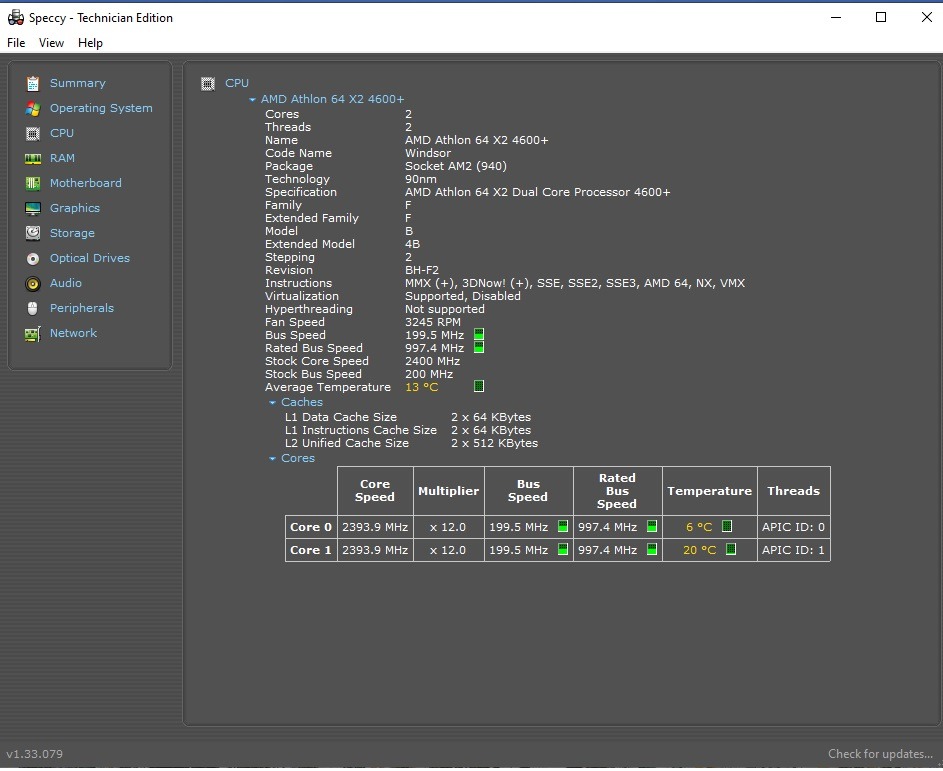Viewport: 943px width, 771px height.
Task: Go to the Summary section
Action: [x=78, y=83]
